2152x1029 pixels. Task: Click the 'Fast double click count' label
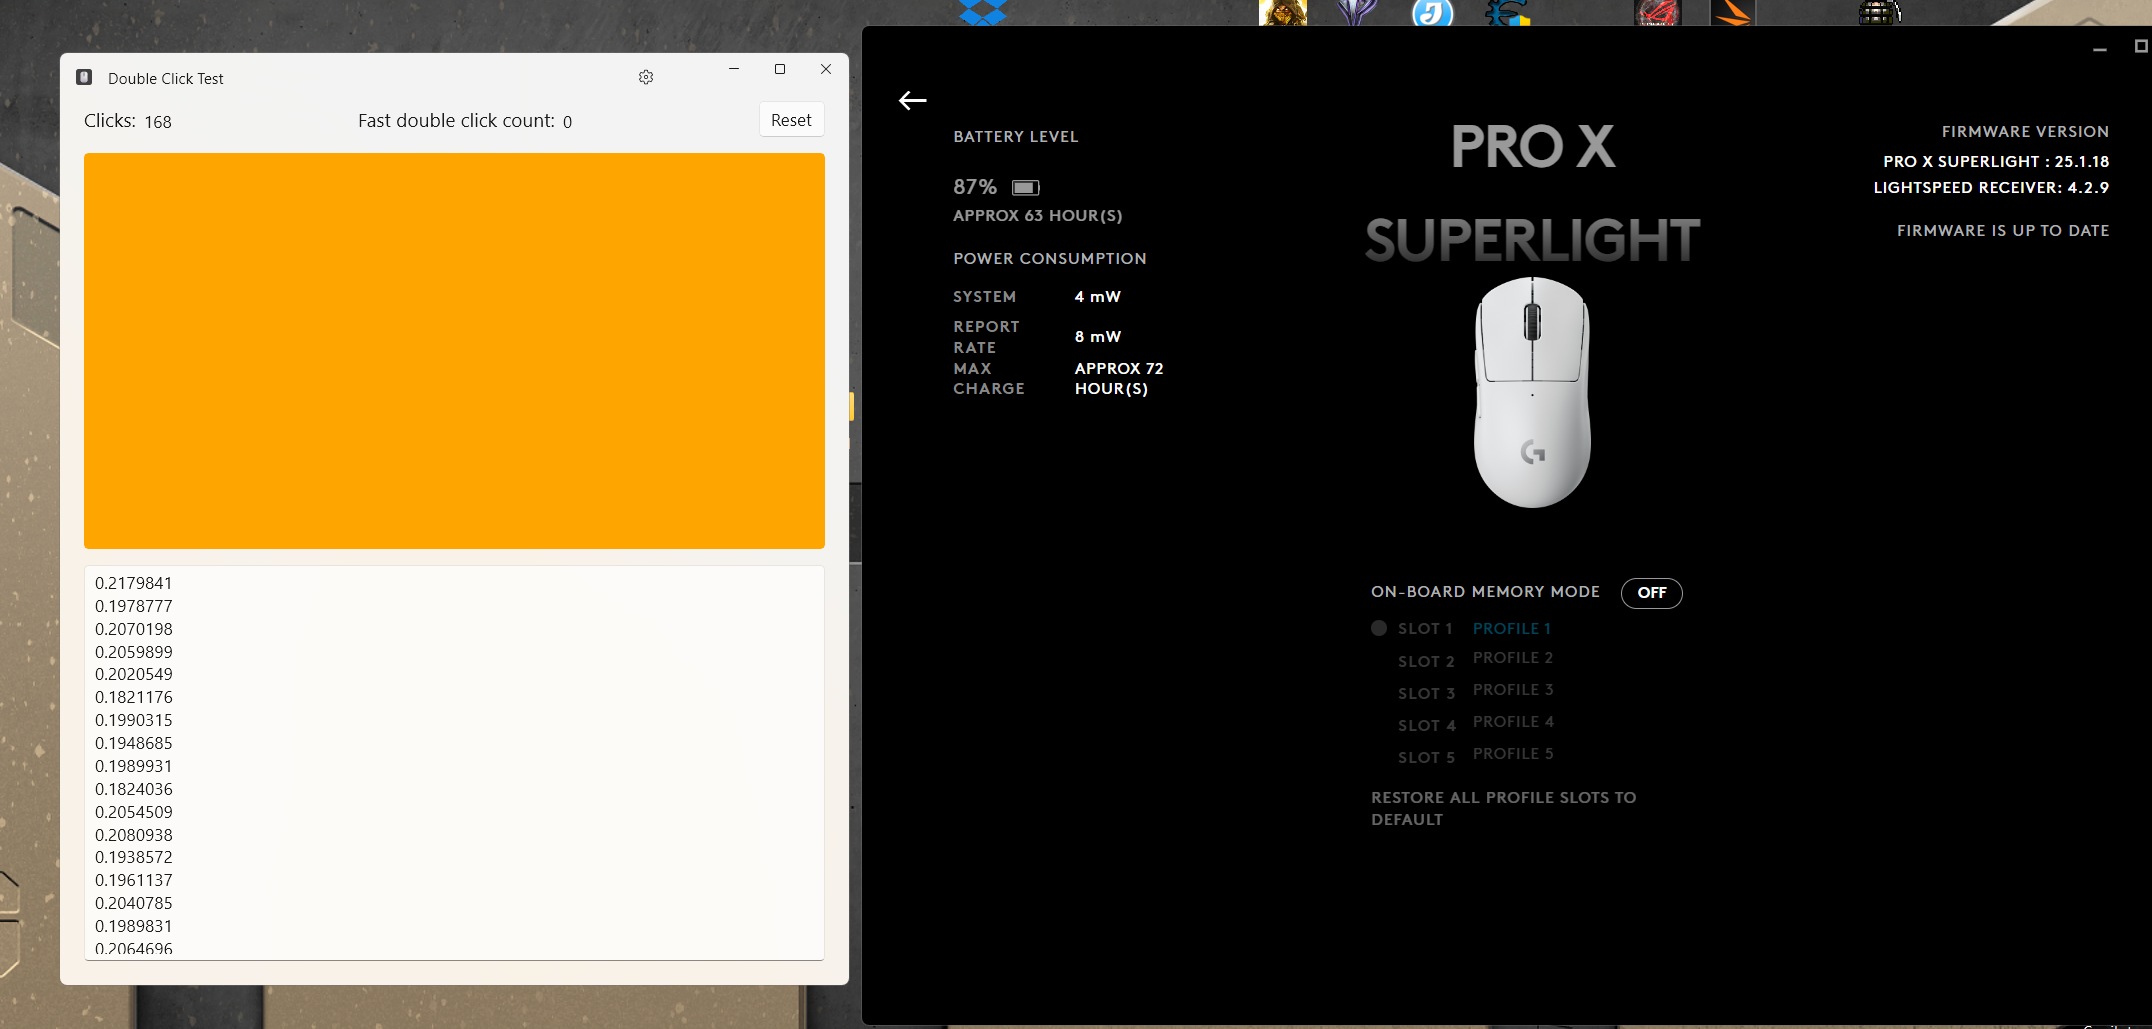(x=456, y=121)
